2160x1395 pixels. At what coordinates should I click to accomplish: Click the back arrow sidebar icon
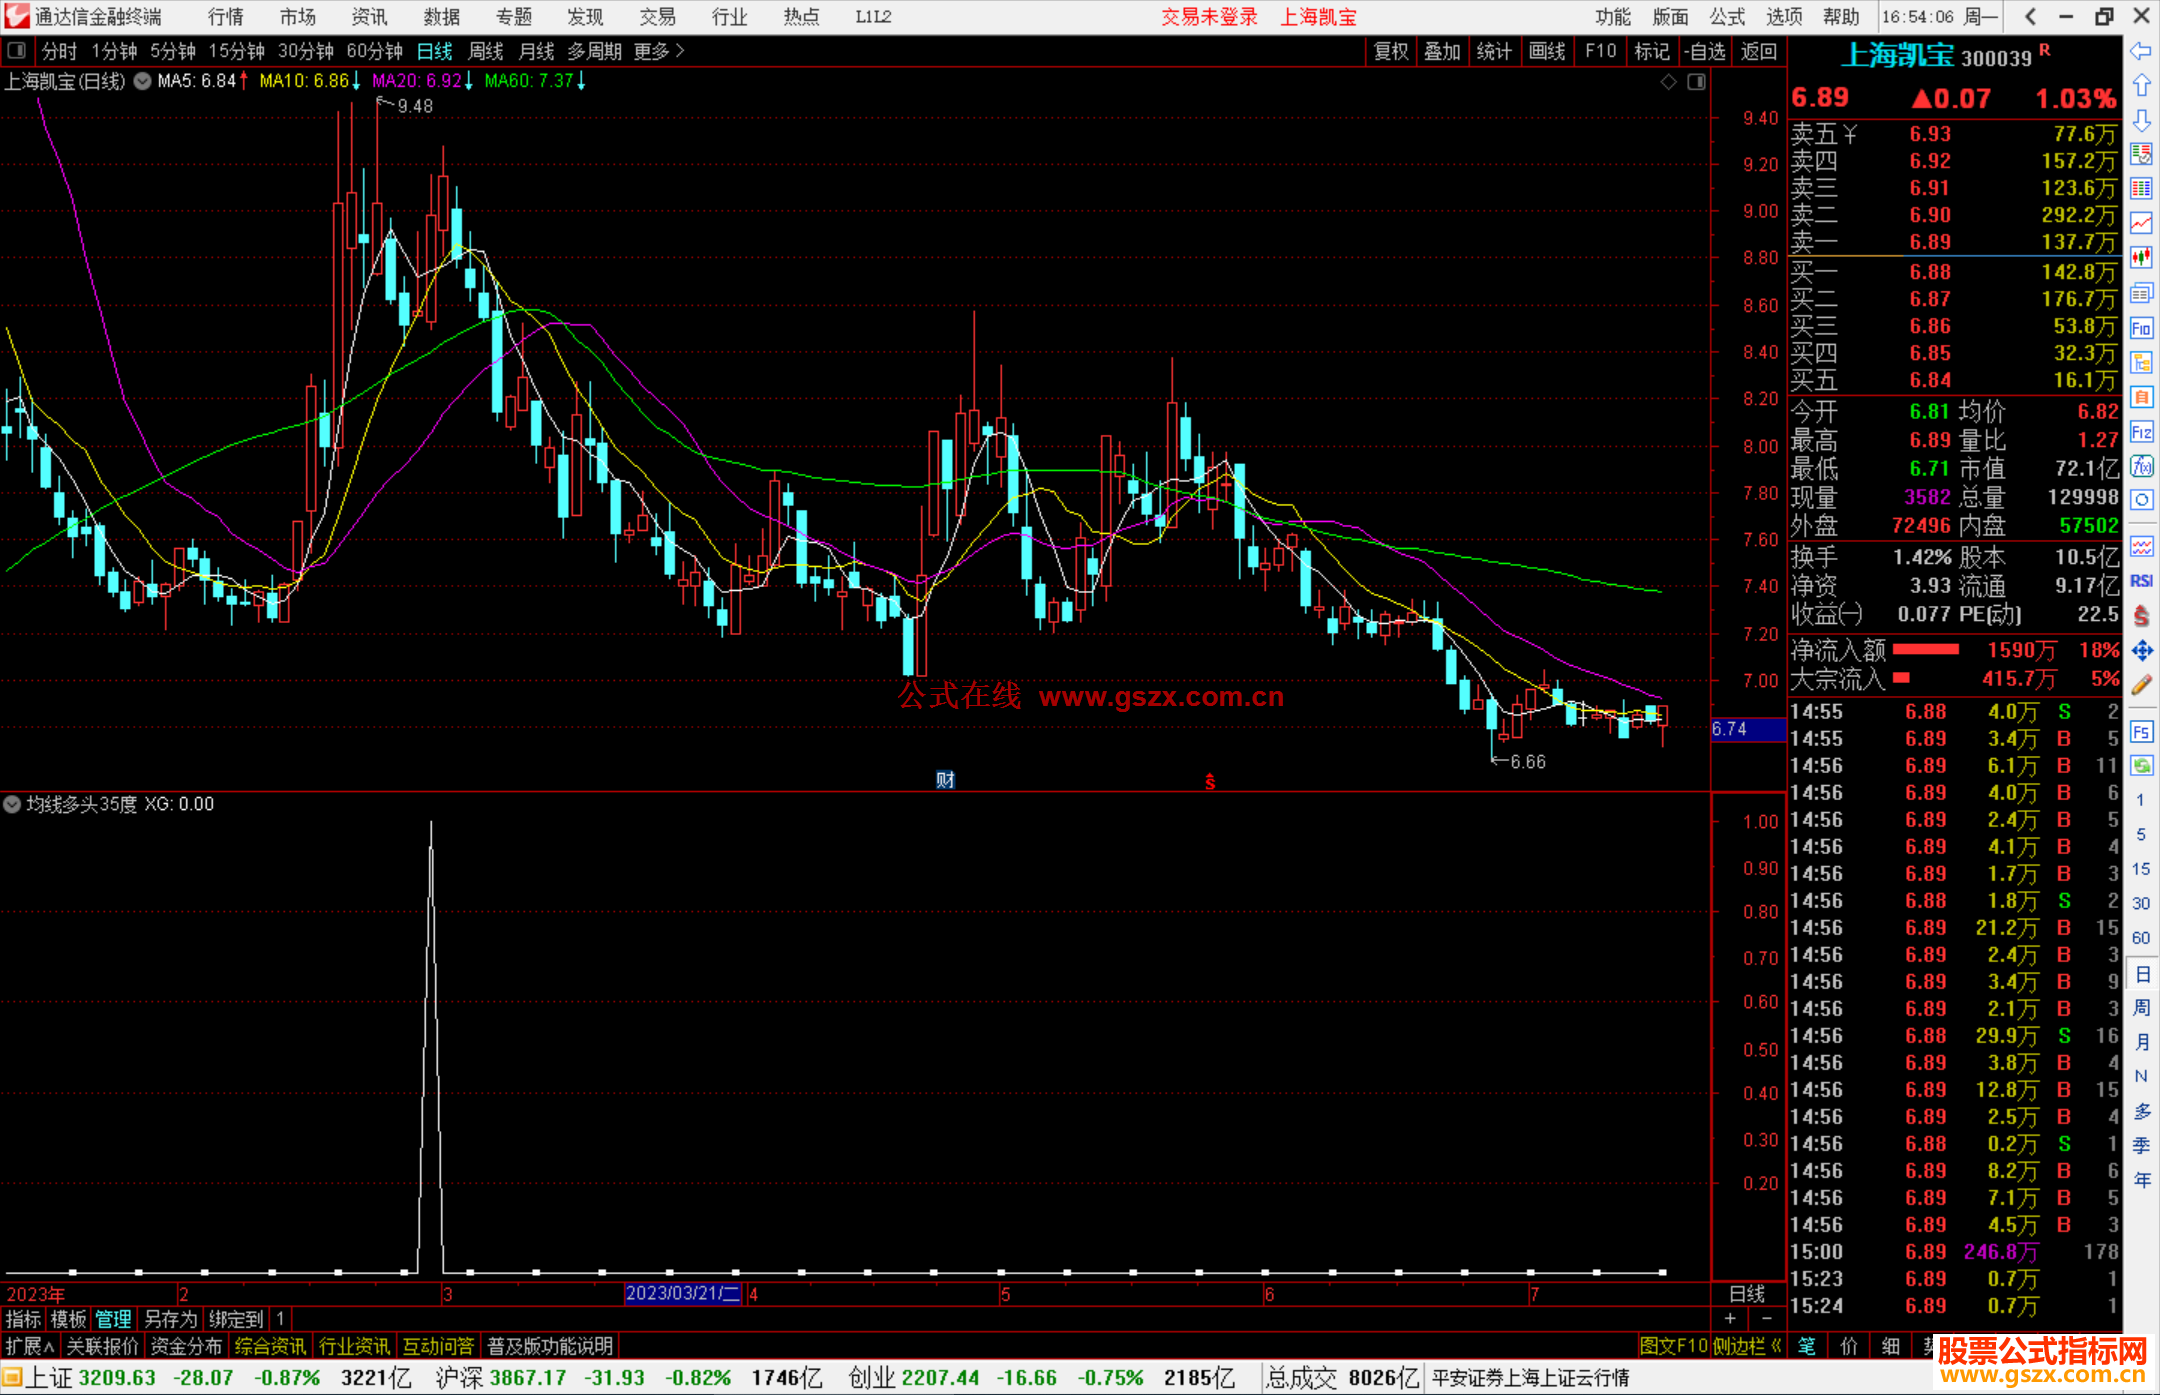coord(2141,51)
